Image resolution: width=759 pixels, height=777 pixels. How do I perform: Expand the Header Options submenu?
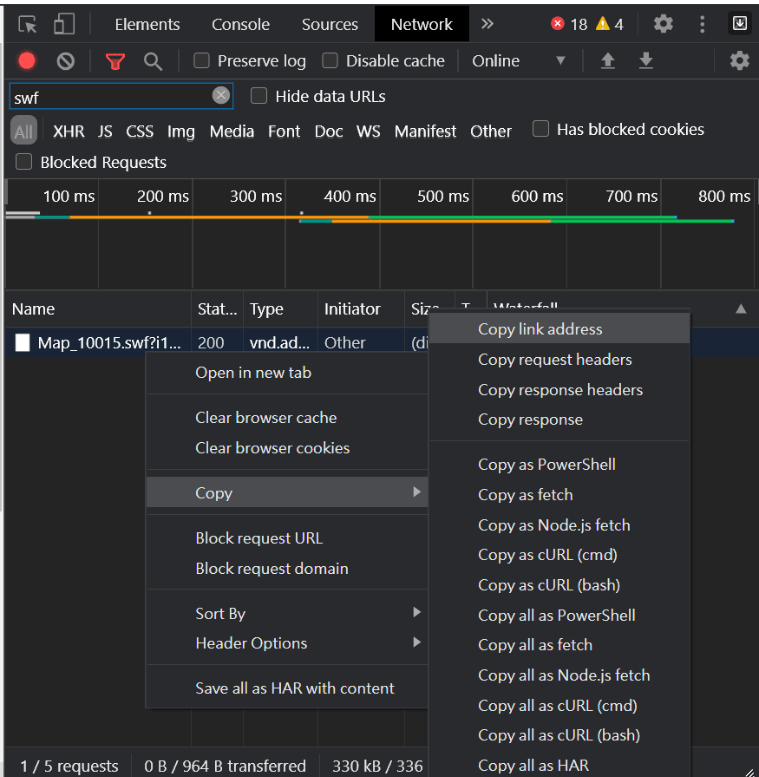tap(287, 643)
